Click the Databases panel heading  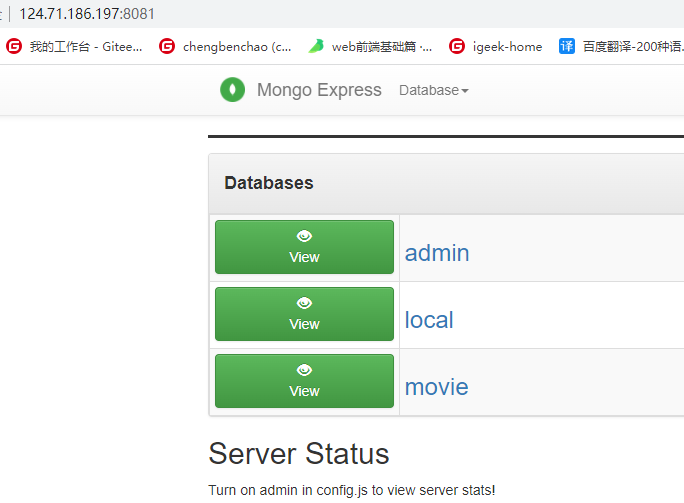[x=269, y=183]
